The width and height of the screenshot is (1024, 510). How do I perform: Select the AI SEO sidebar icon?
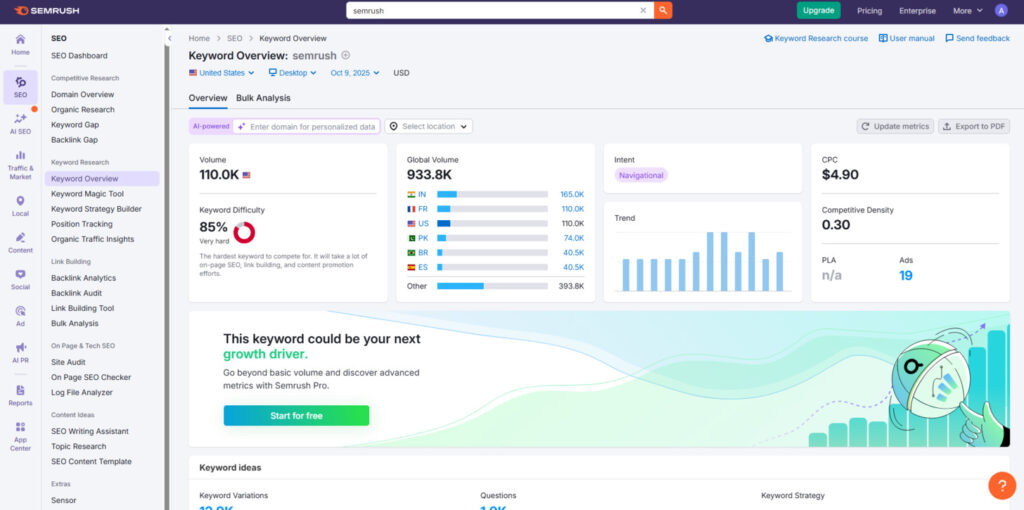[20, 123]
